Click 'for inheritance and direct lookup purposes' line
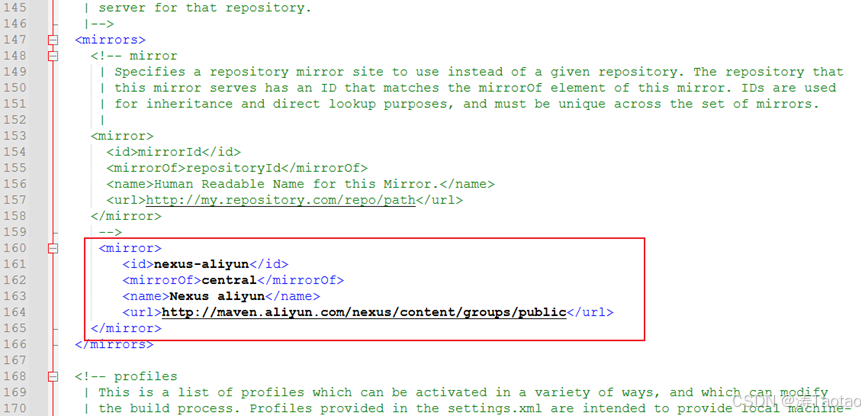This screenshot has width=865, height=416. point(467,104)
